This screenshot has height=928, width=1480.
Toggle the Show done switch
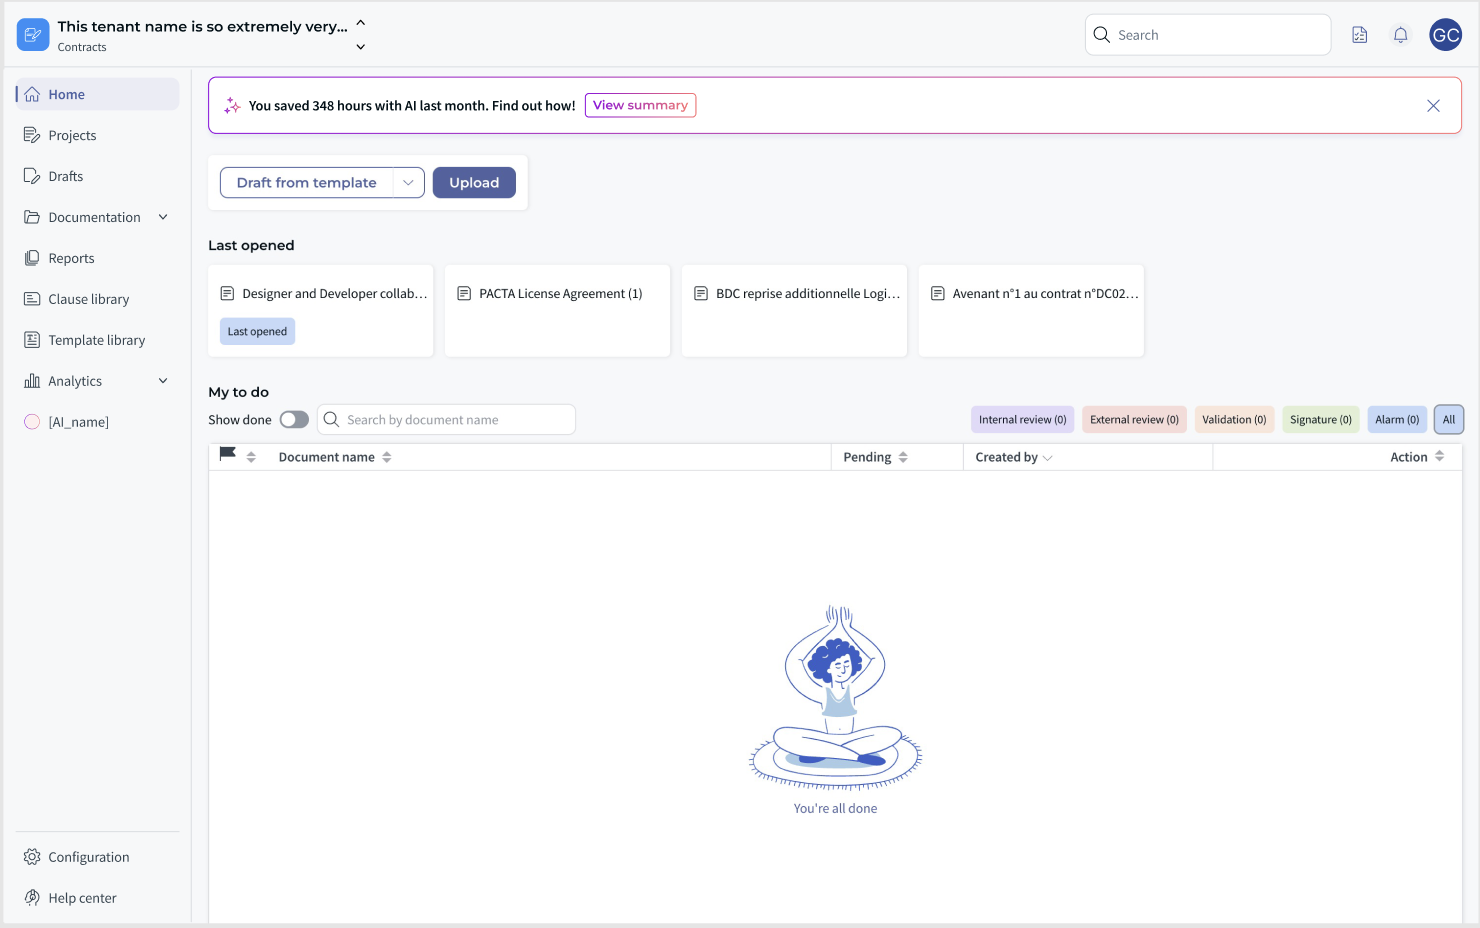coord(294,420)
